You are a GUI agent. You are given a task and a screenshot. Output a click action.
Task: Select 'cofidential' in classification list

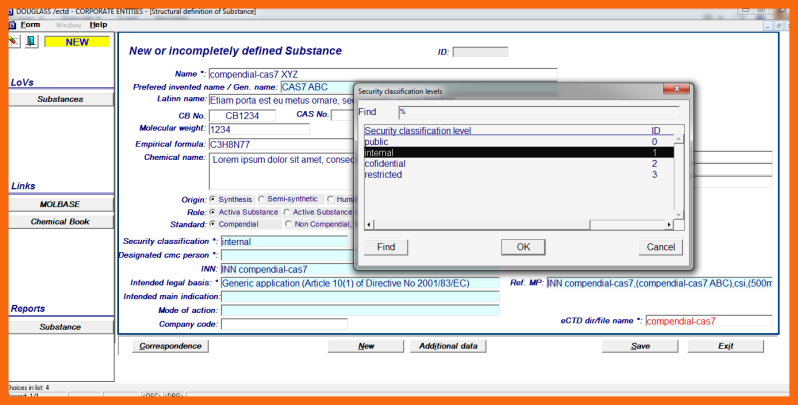point(519,164)
